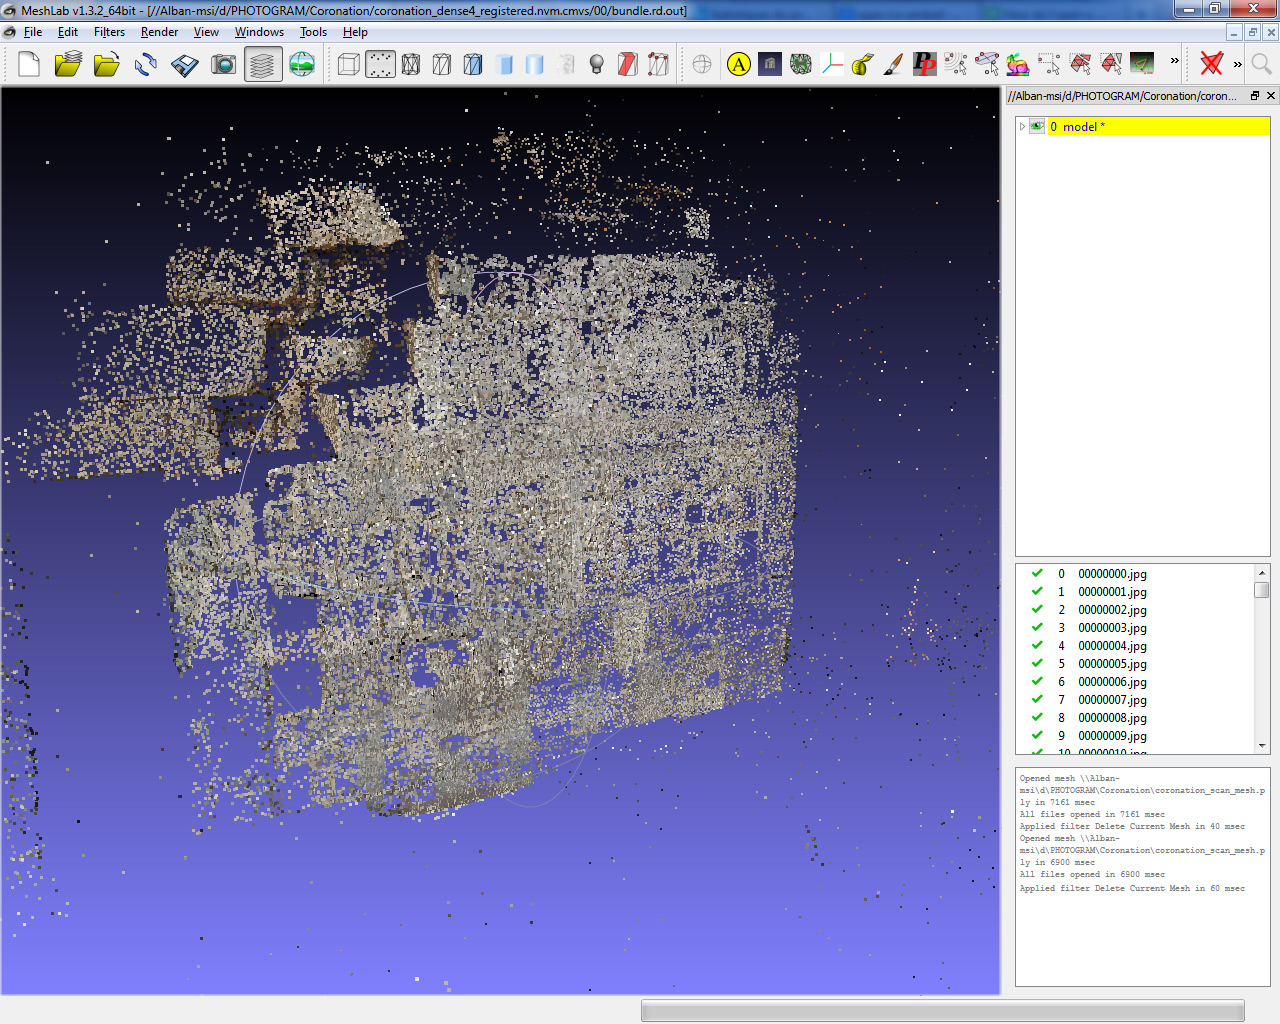Toggle the Layer dialog stack icon
The width and height of the screenshot is (1280, 1024).
pos(263,65)
